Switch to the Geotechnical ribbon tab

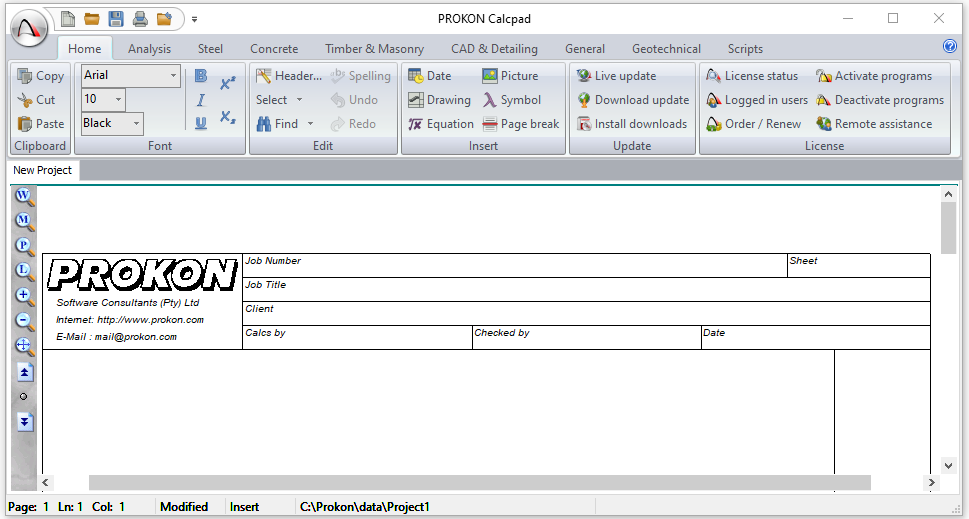[x=666, y=49]
